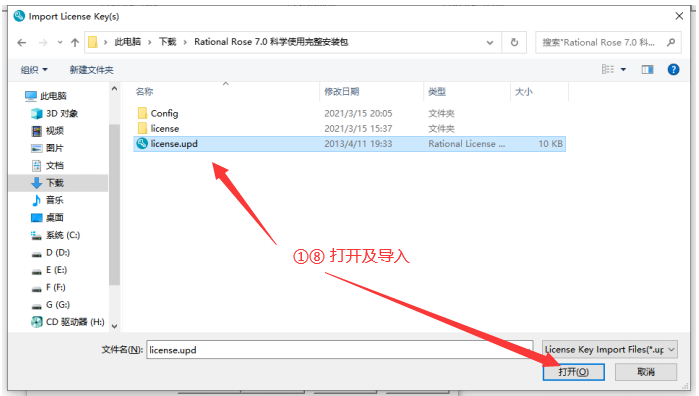Open the recent locations dropdown arrow
This screenshot has width=699, height=396.
coord(60,43)
